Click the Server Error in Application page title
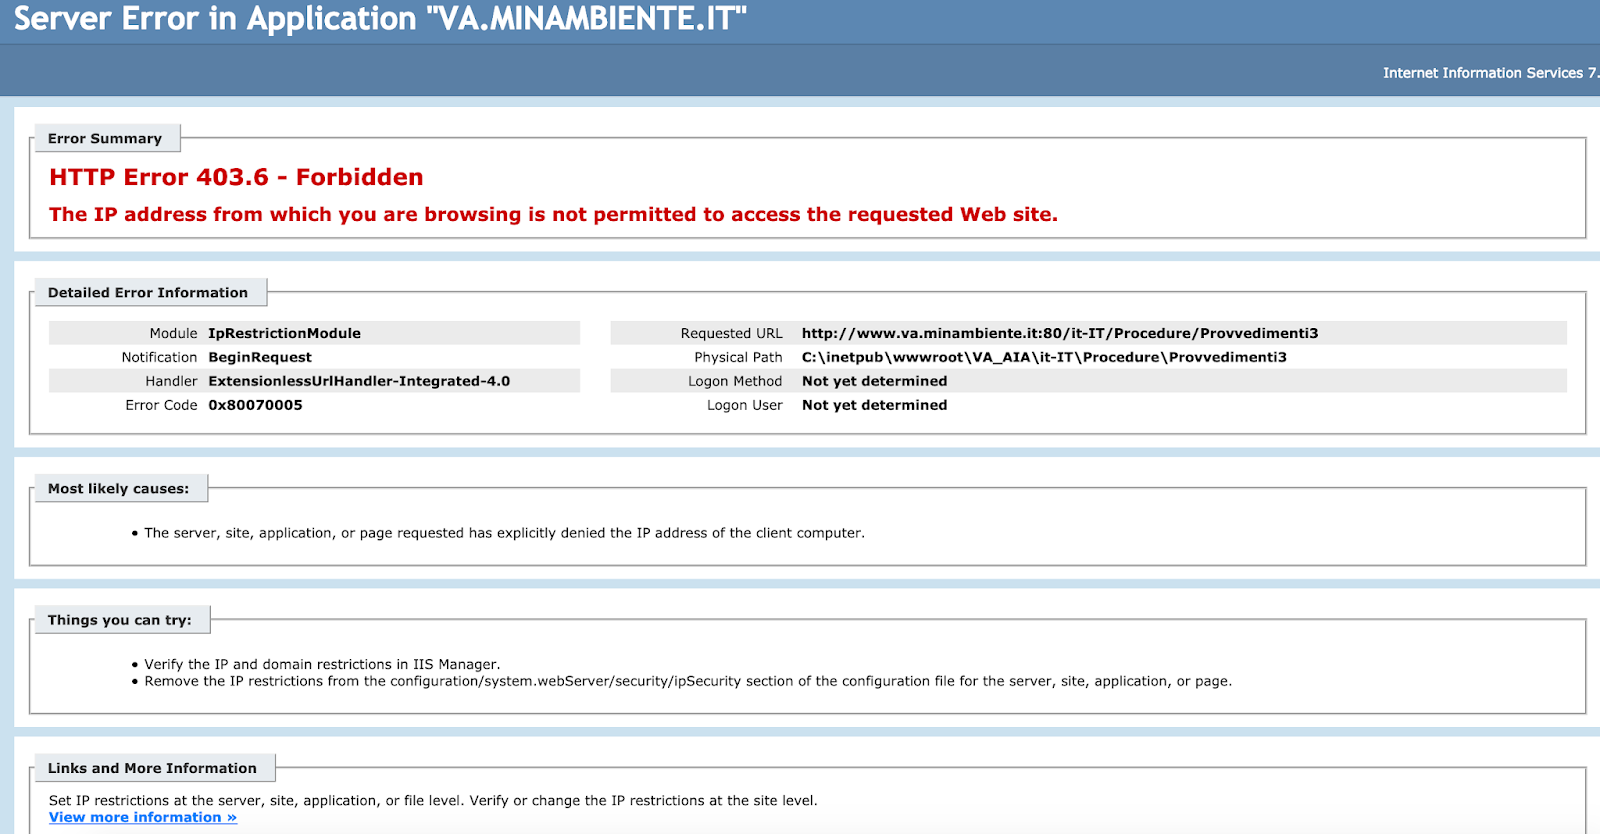 (380, 19)
